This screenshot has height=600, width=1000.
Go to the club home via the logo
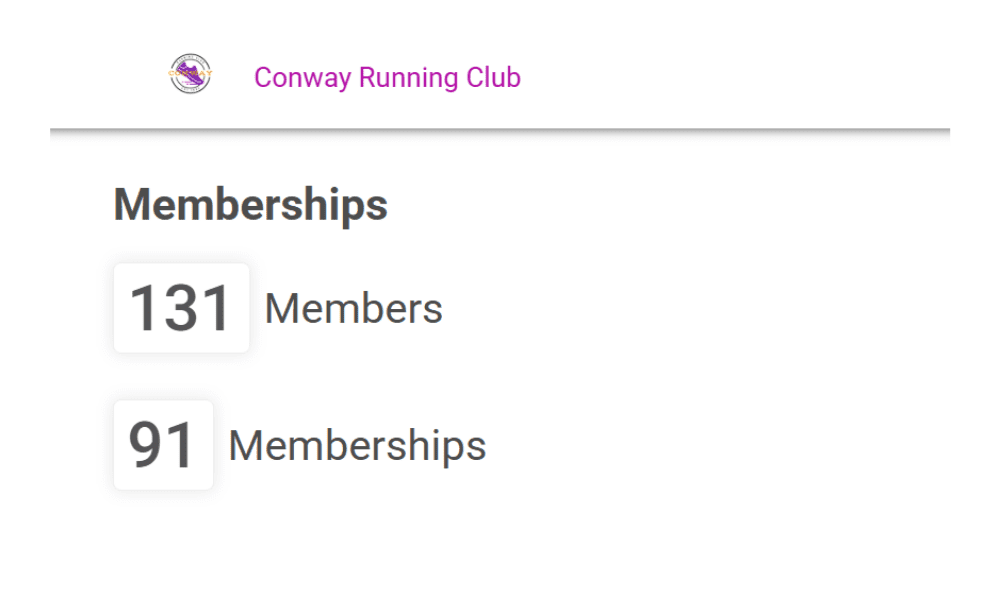(x=191, y=73)
